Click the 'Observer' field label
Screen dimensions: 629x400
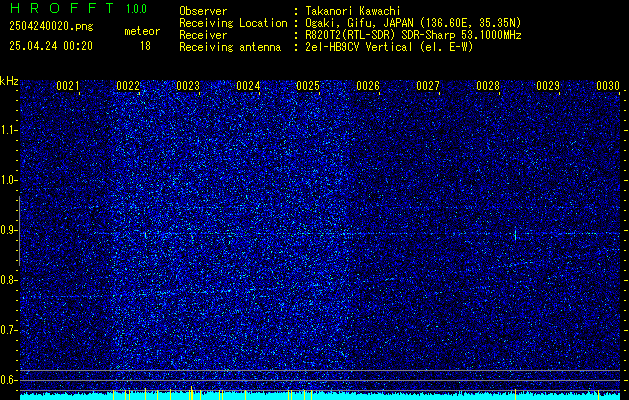pos(203,11)
